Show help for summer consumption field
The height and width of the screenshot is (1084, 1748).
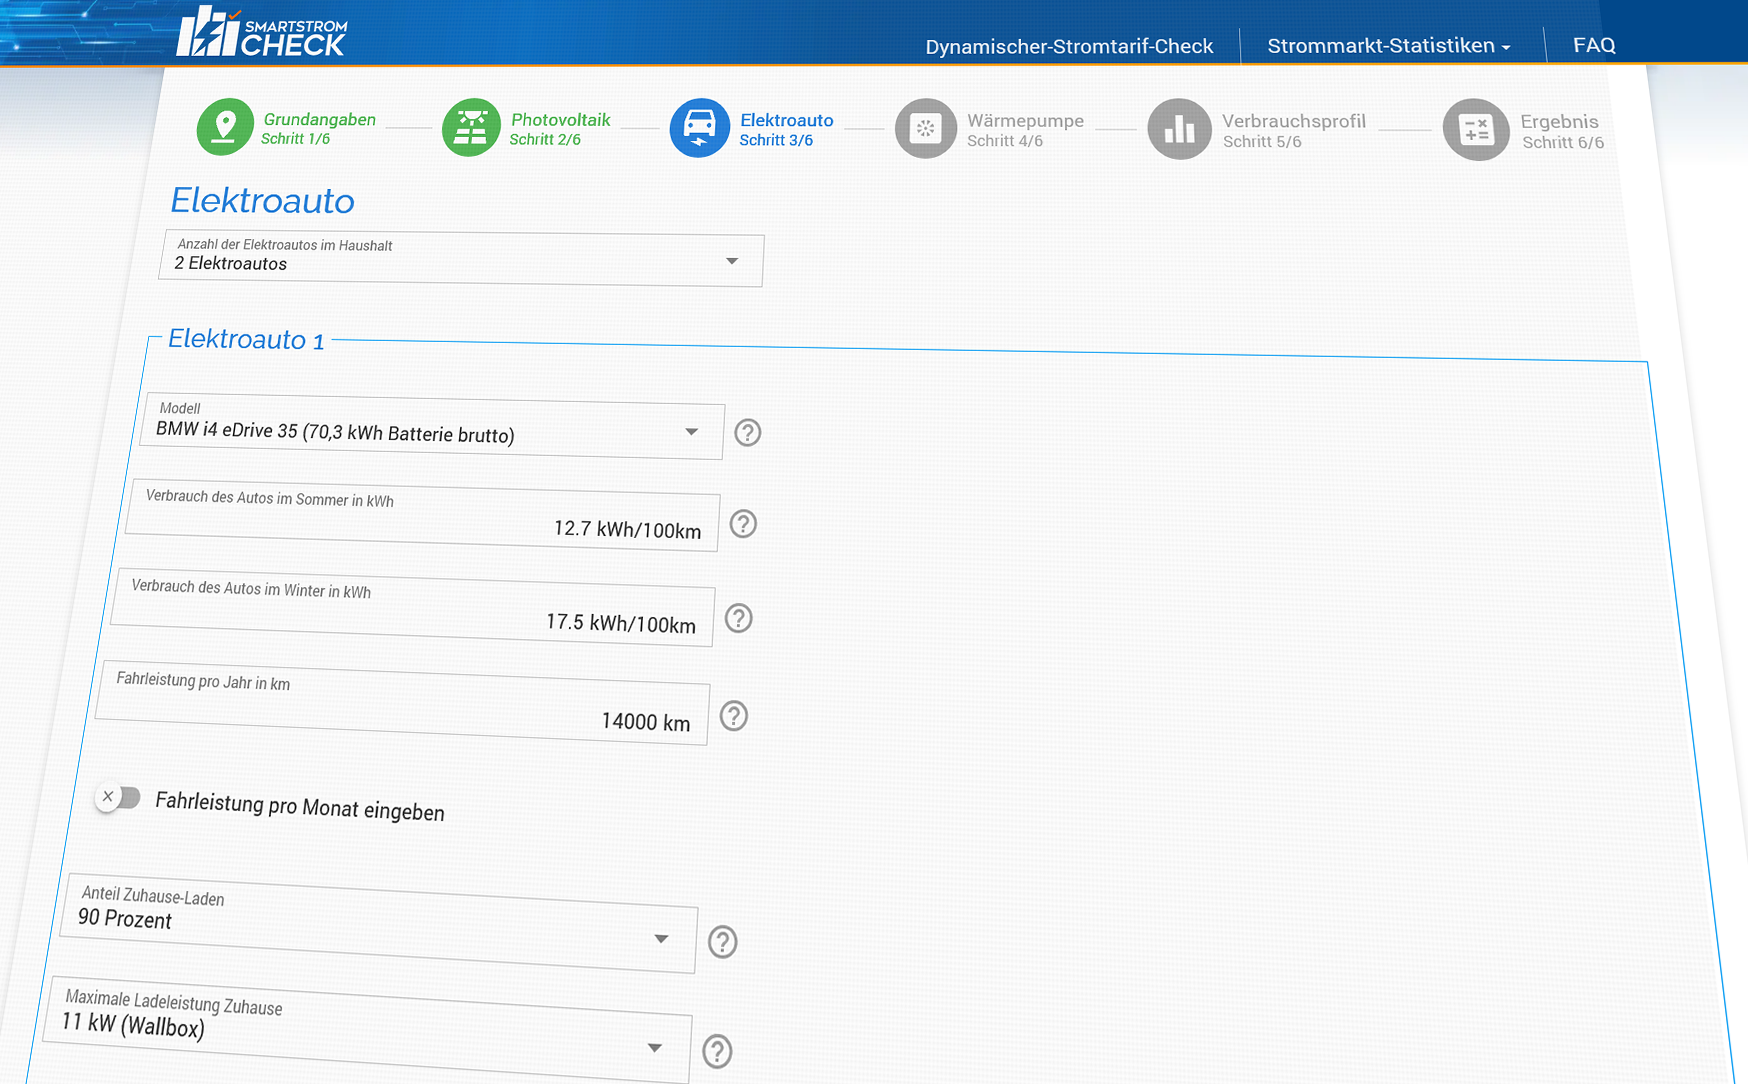pos(743,524)
